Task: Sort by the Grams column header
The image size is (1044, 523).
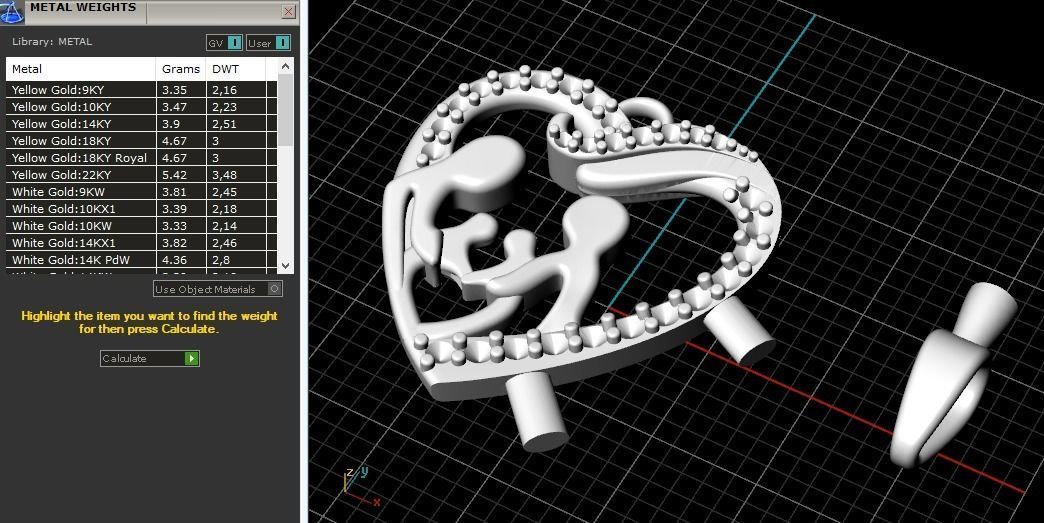Action: (181, 69)
